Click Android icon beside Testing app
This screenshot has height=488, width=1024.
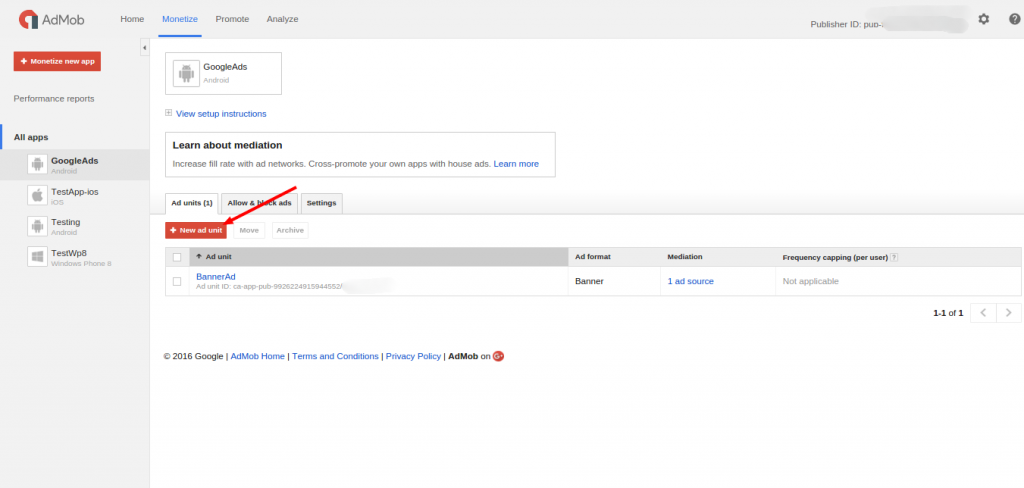[38, 226]
